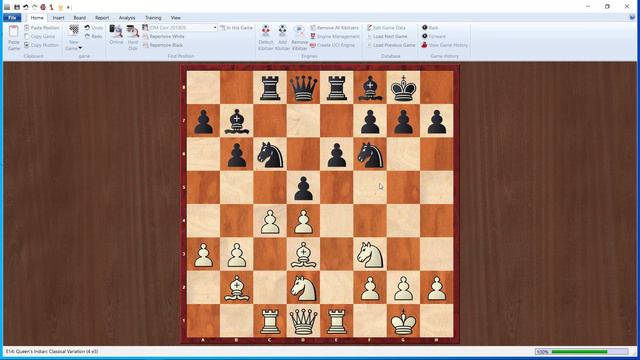Switch to the Report ribbon tab

(x=102, y=18)
